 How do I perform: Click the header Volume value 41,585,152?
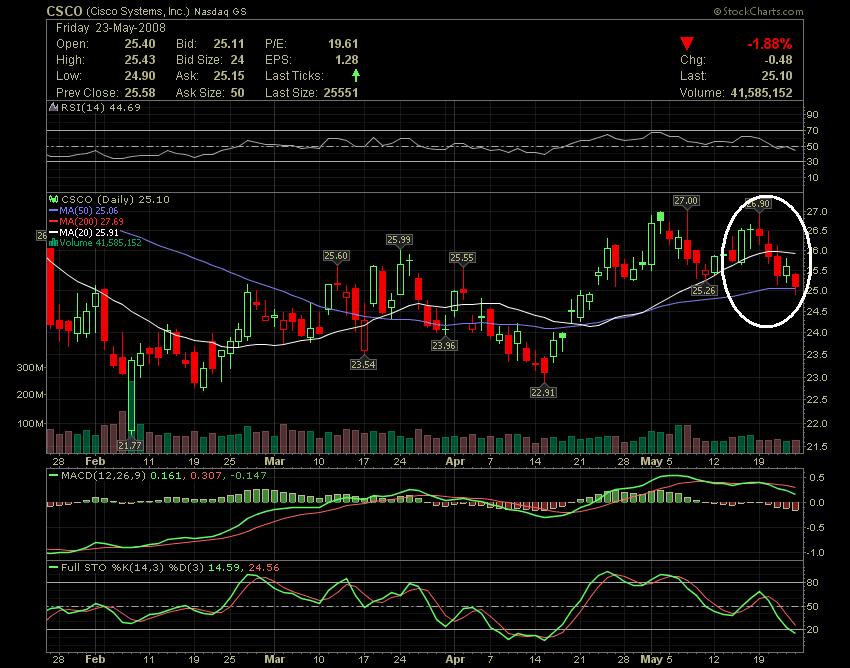(x=762, y=93)
